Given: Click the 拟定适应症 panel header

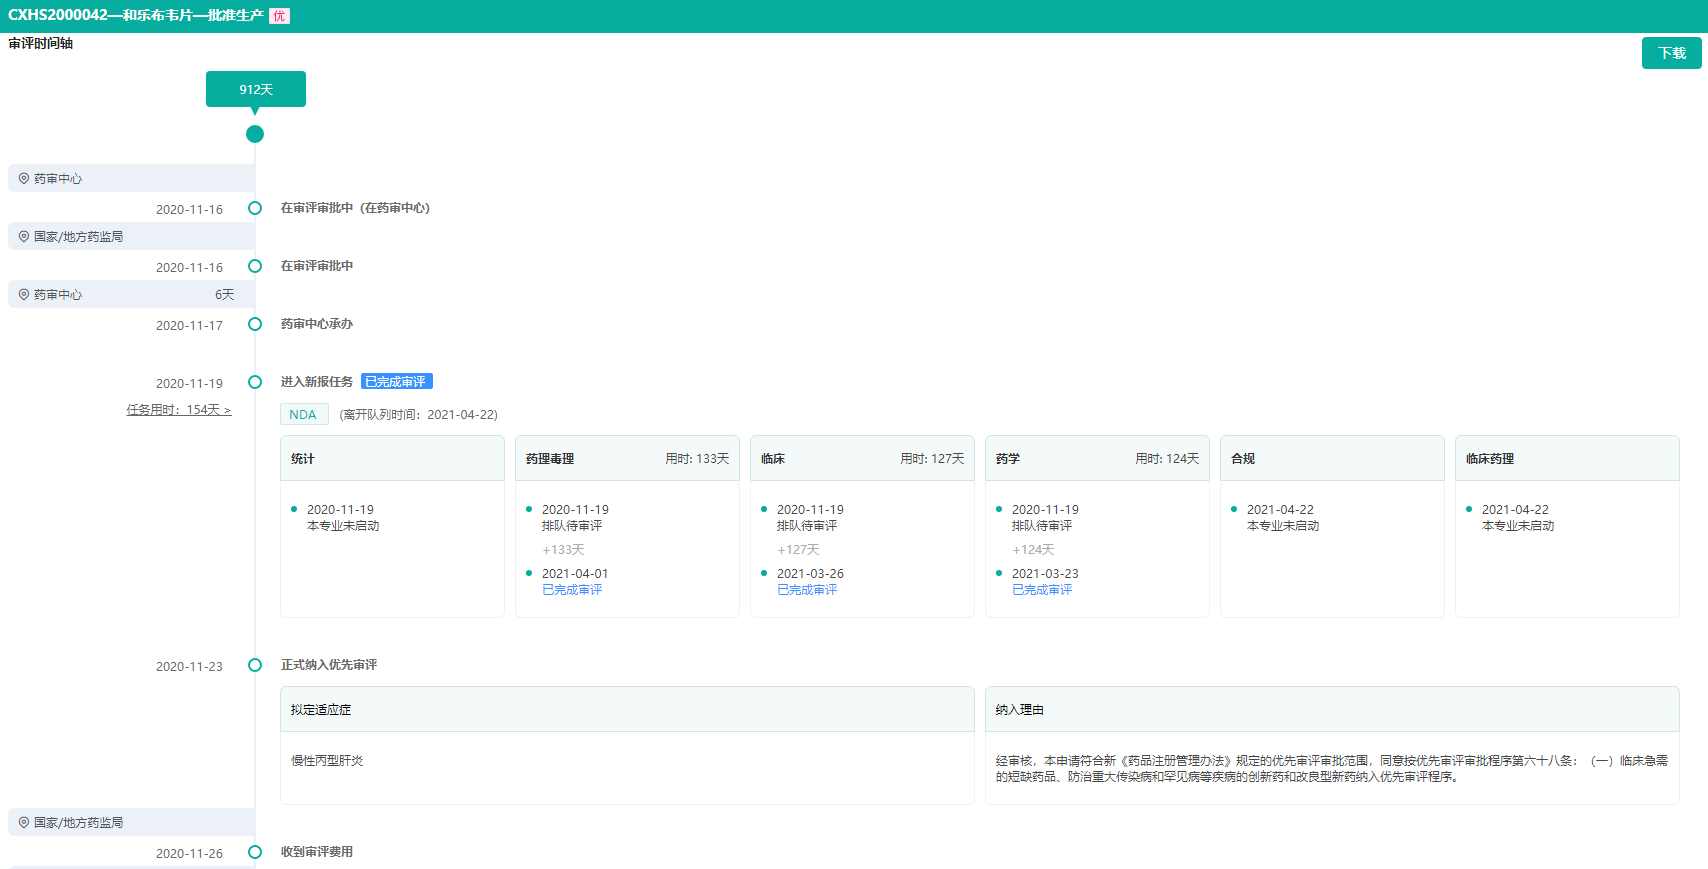Looking at the screenshot, I should (627, 709).
